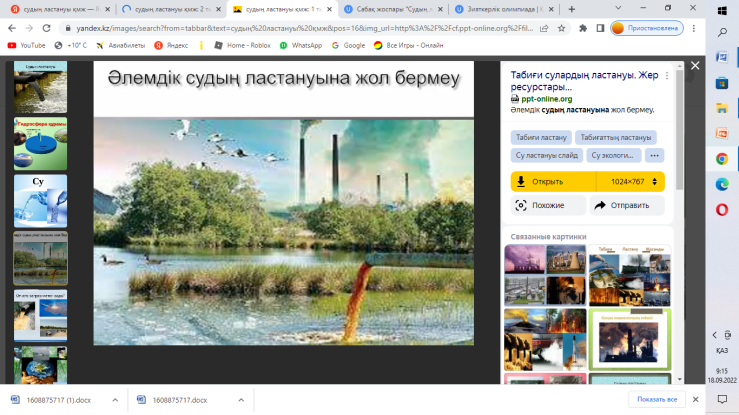
Task: Open the Google bookmark
Action: coord(348,45)
